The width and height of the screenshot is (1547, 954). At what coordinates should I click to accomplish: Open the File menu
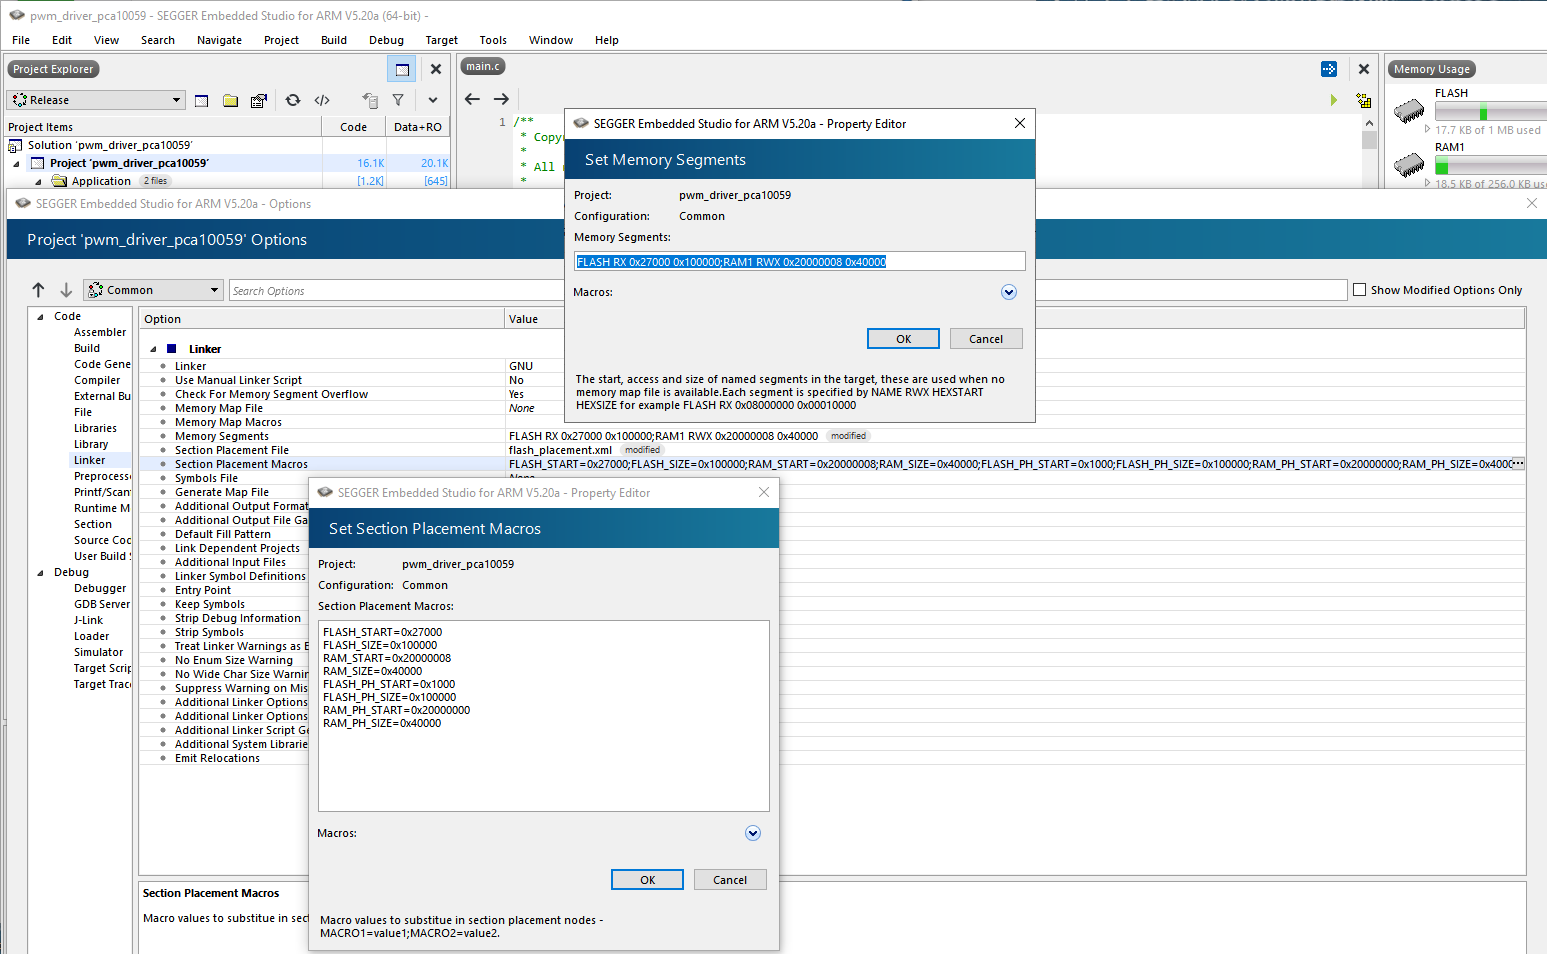pos(21,40)
